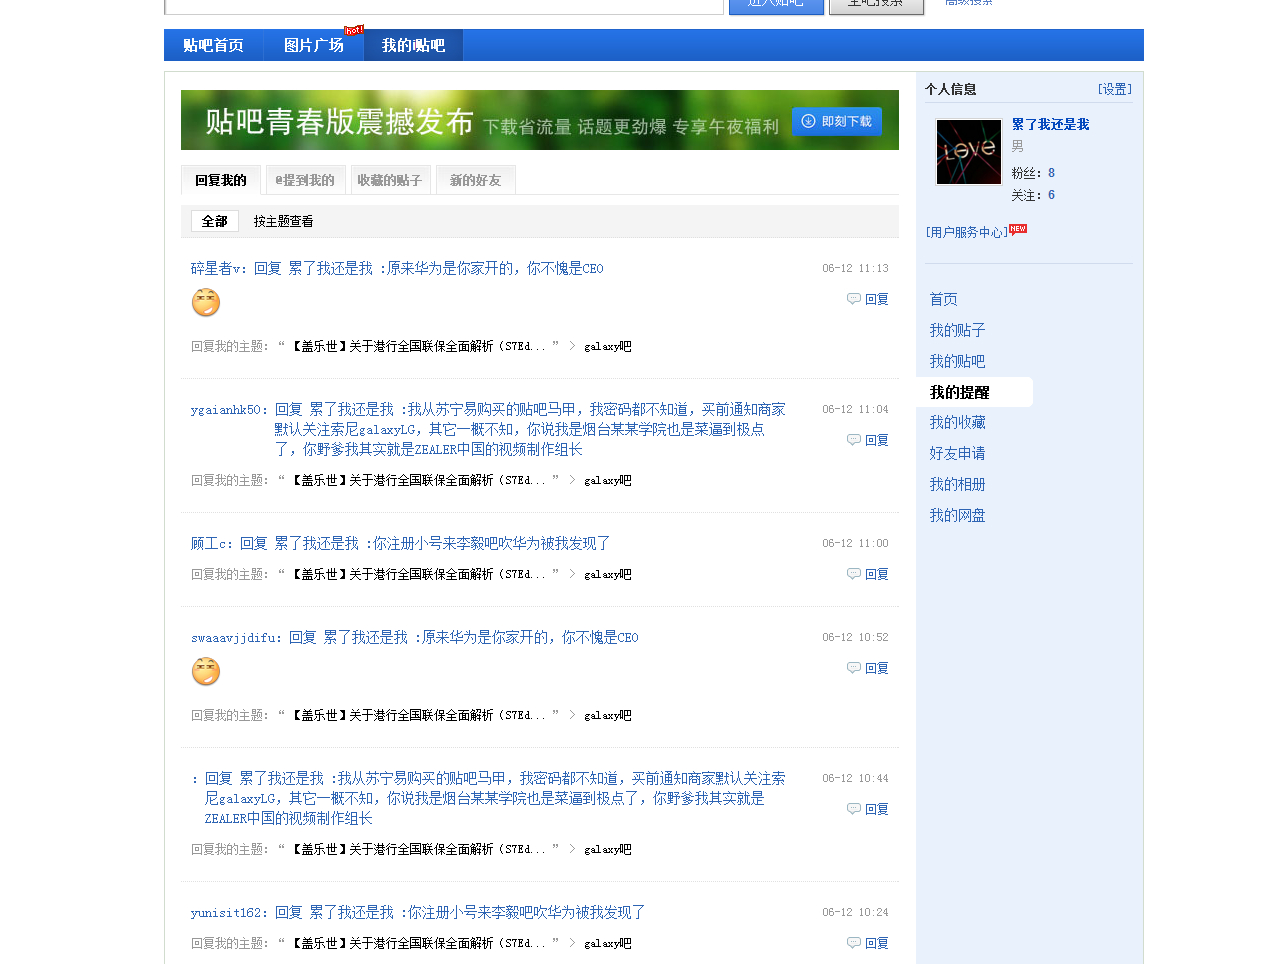This screenshot has height=964, width=1270.
Task: Open yunisit162's reply about 注册小号
Action: click(x=460, y=912)
